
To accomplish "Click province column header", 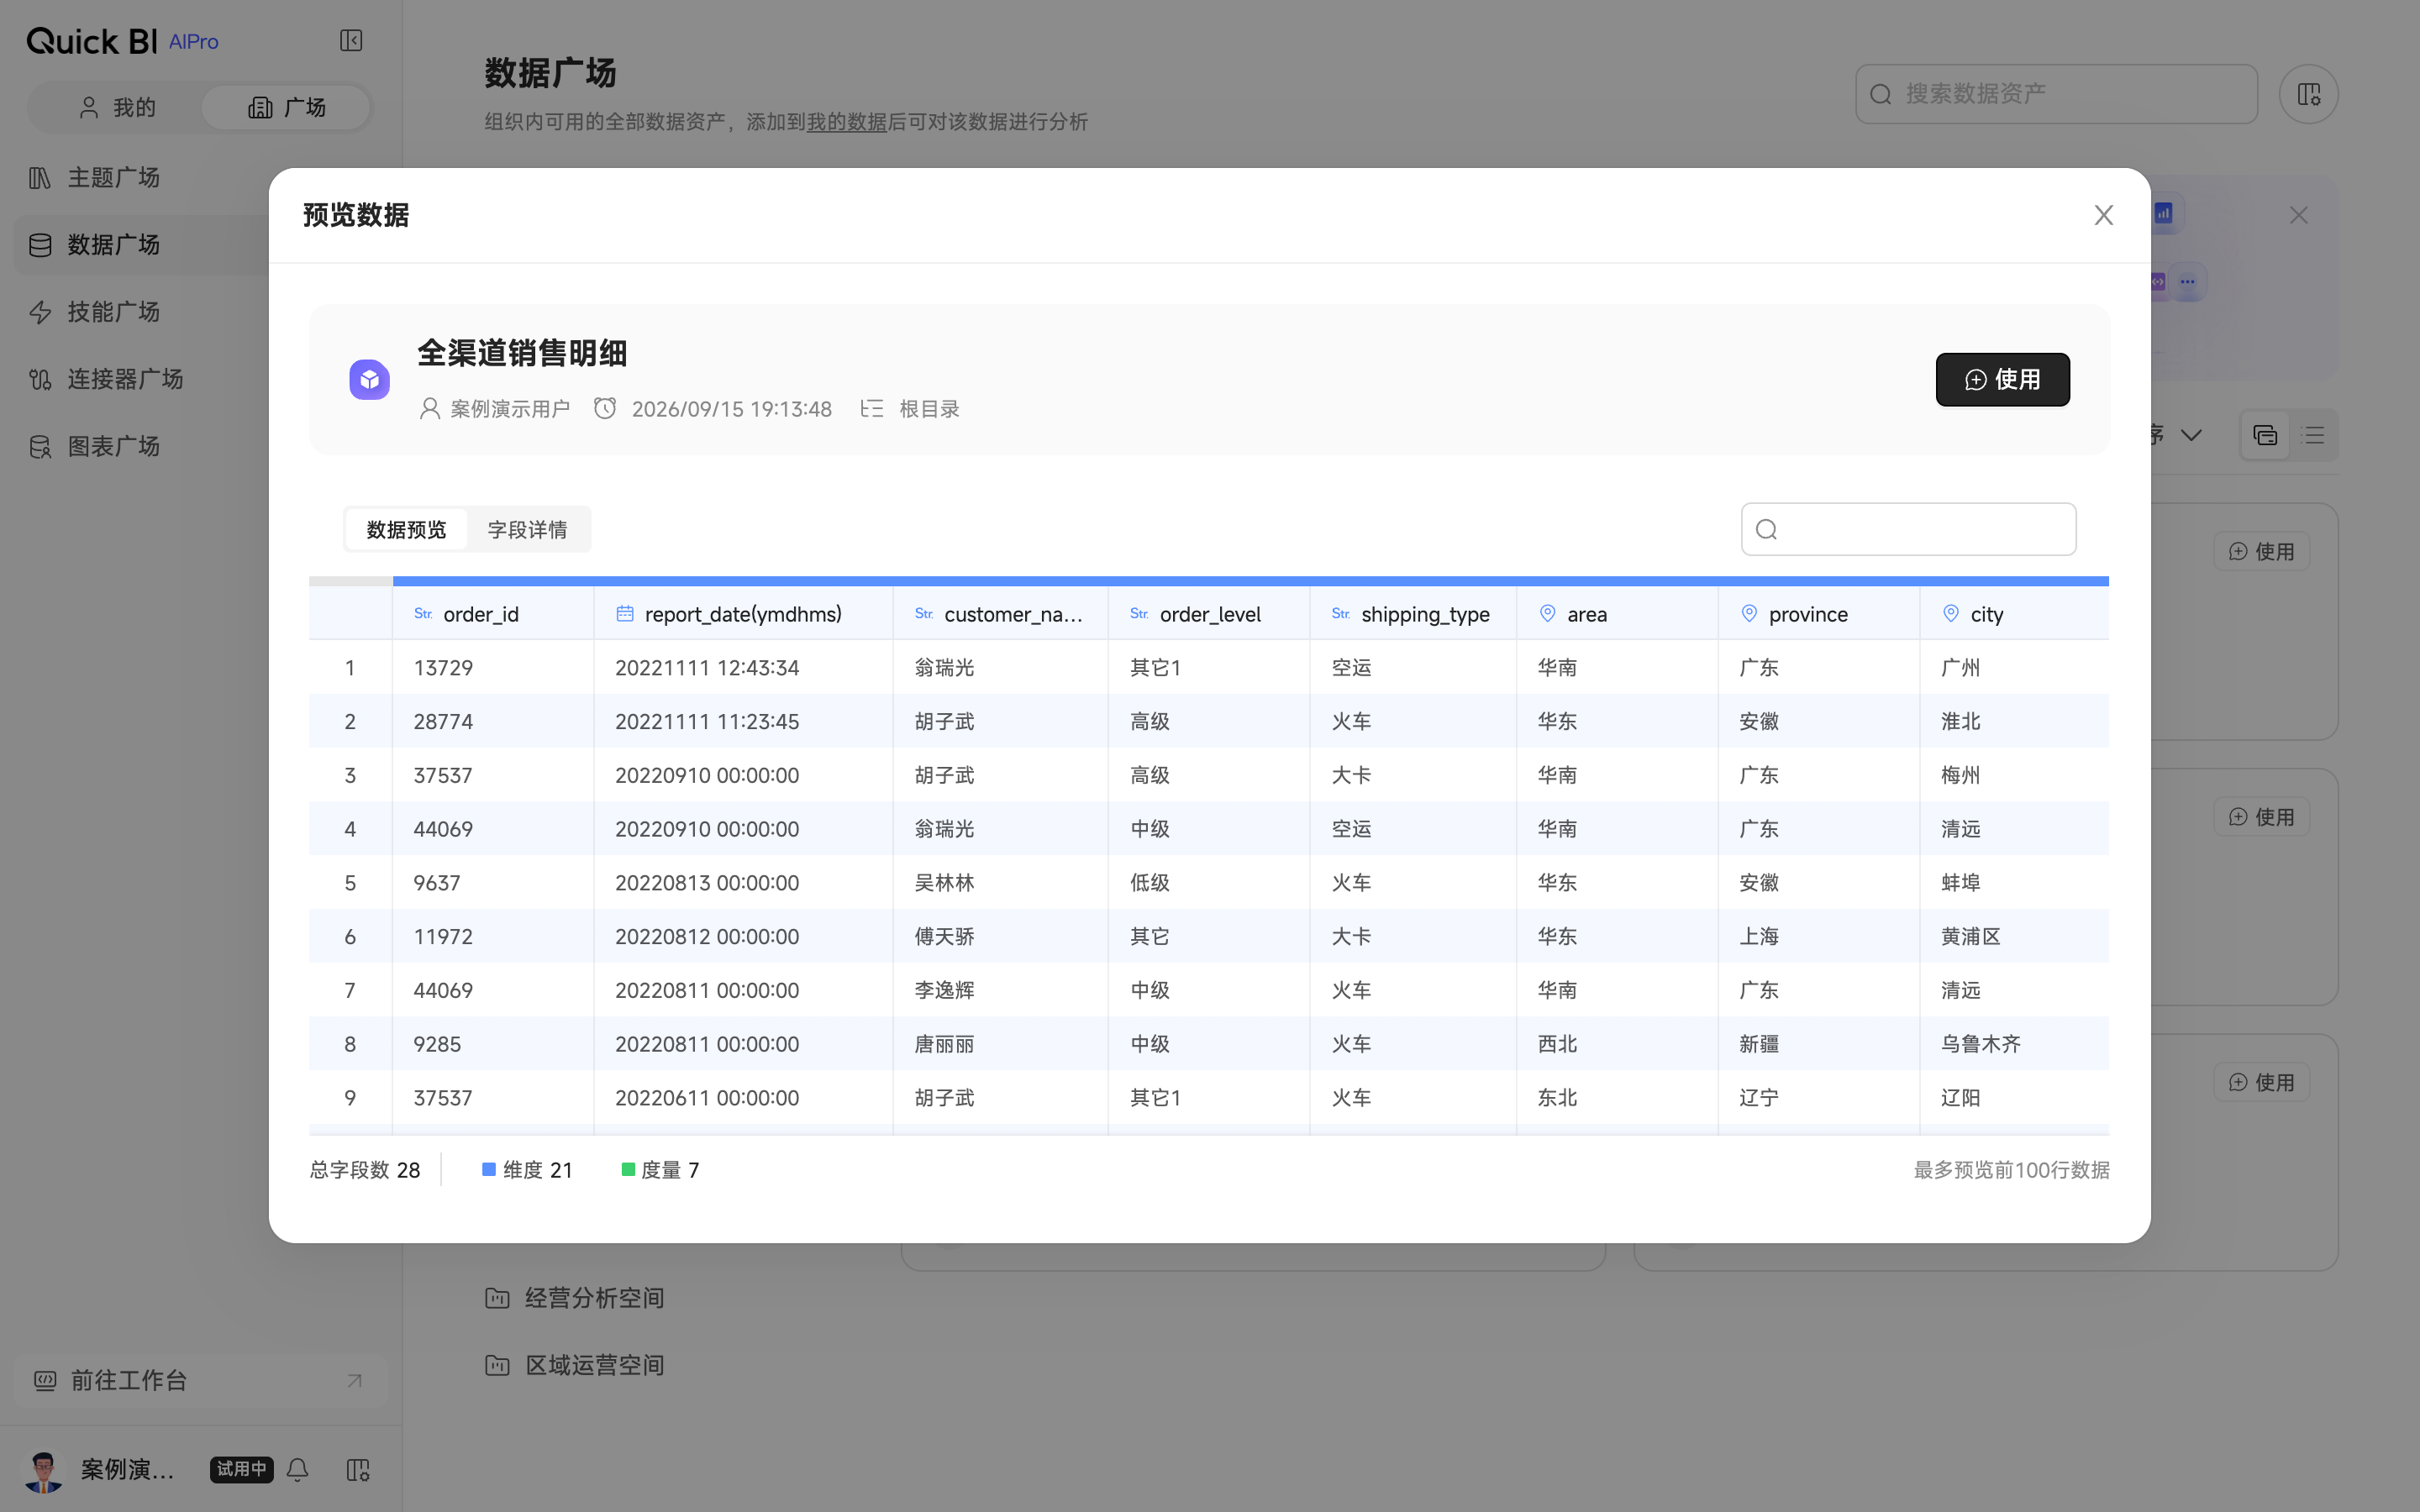I will tap(1819, 613).
